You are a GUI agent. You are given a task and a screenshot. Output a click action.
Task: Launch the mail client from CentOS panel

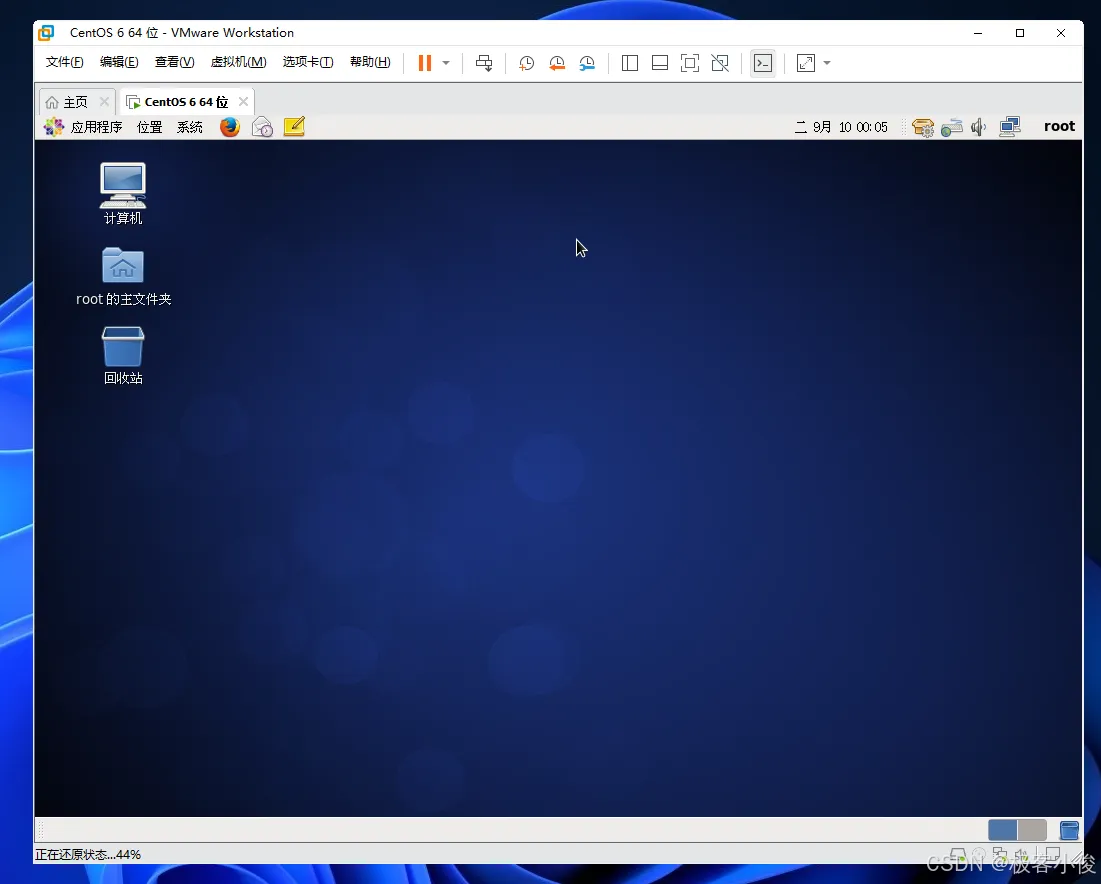[x=262, y=127]
